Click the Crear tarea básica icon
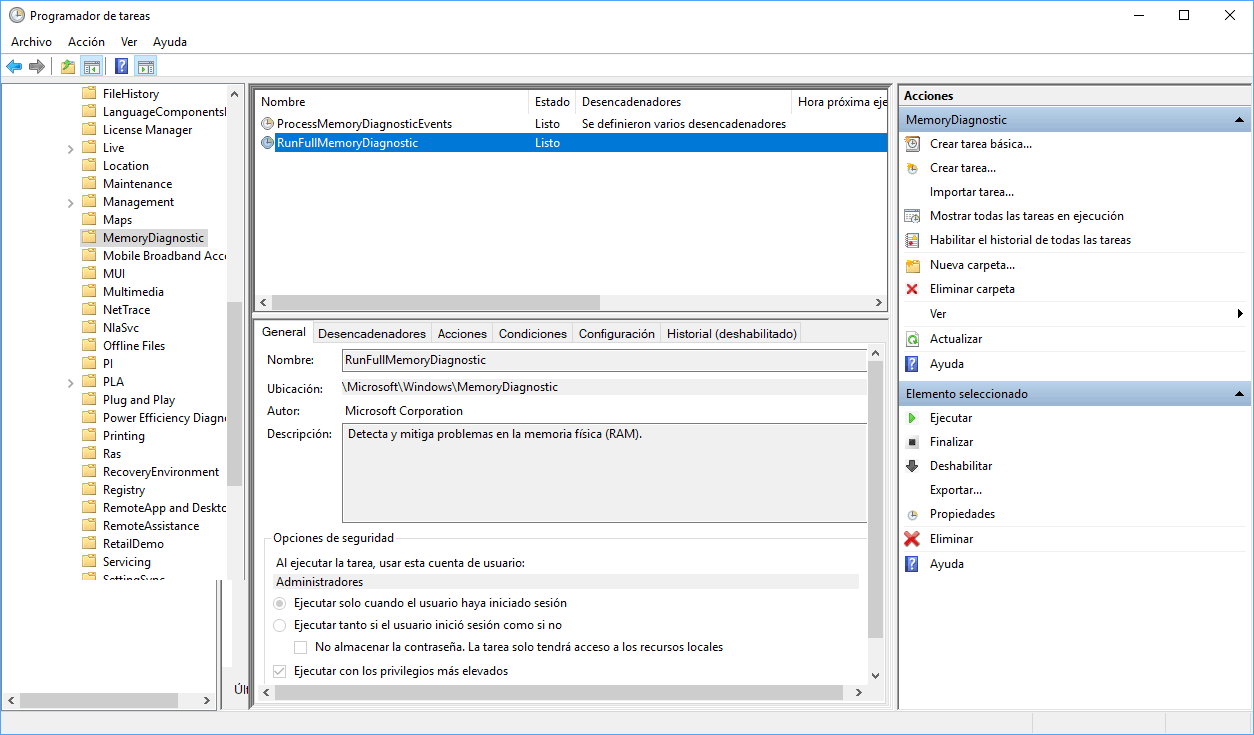The width and height of the screenshot is (1254, 735). pos(912,144)
